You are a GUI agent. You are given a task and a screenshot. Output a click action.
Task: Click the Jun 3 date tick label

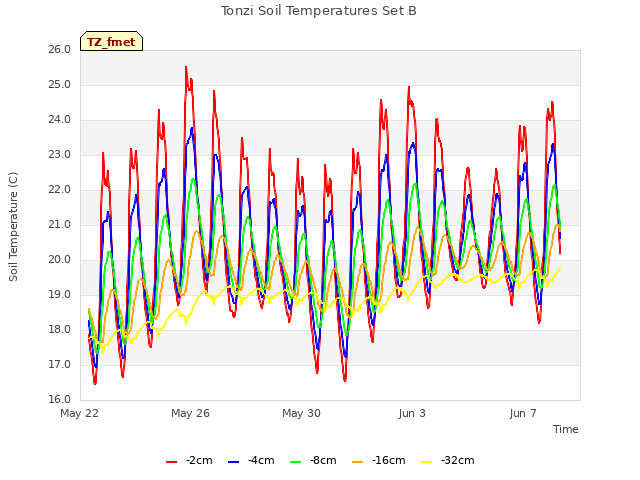tap(412, 413)
